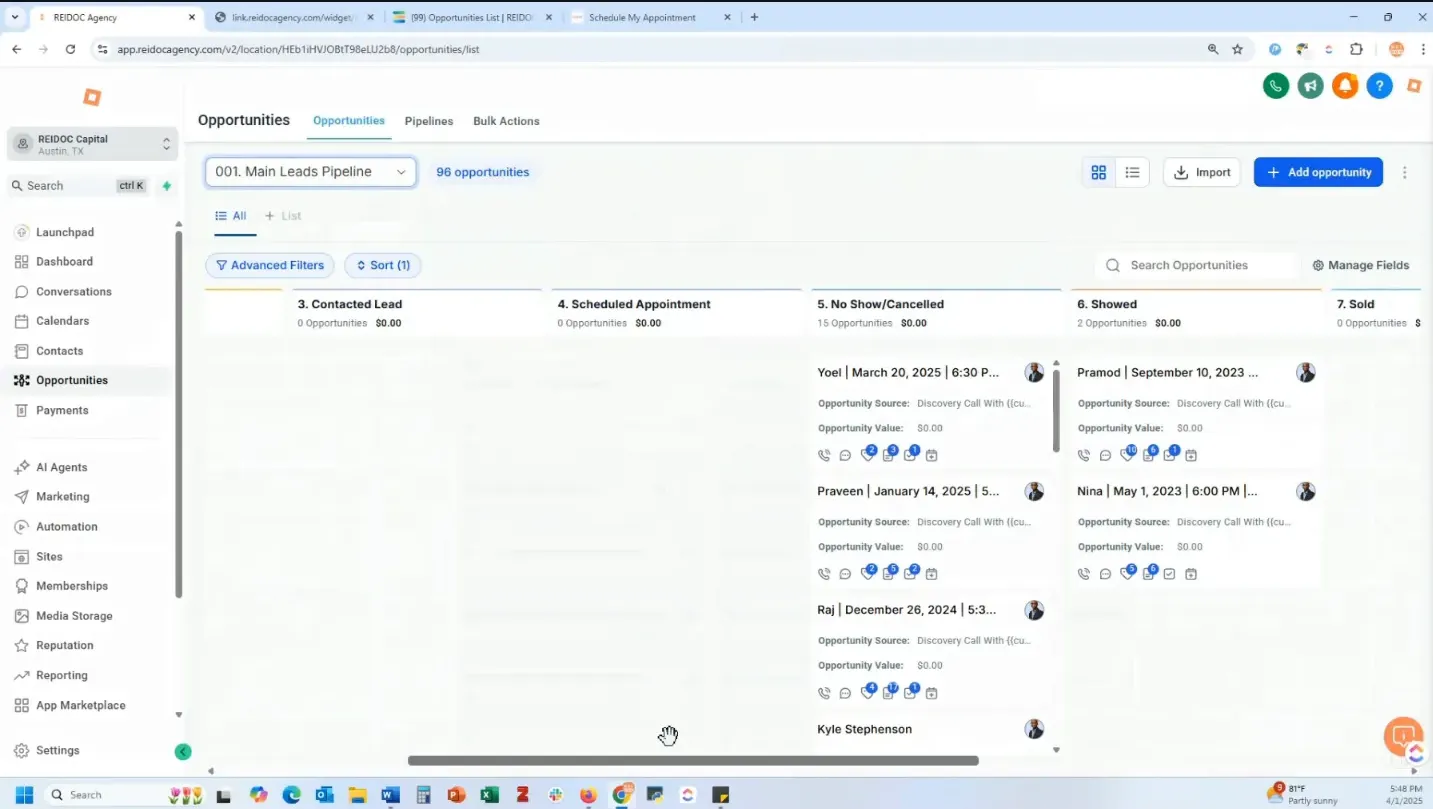1433x809 pixels.
Task: Open the Bulk Actions tab
Action: (x=506, y=121)
